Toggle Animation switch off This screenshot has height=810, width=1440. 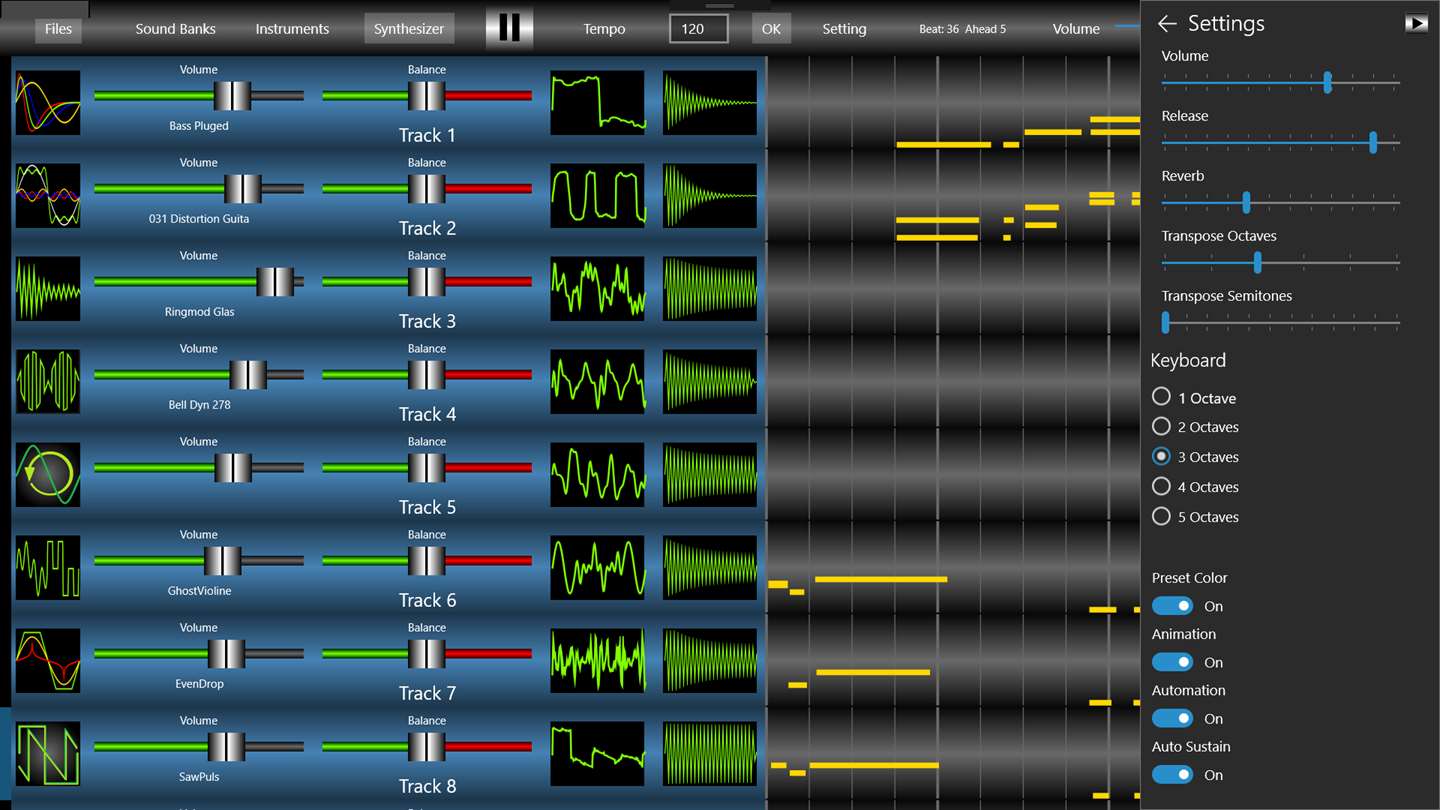1172,662
